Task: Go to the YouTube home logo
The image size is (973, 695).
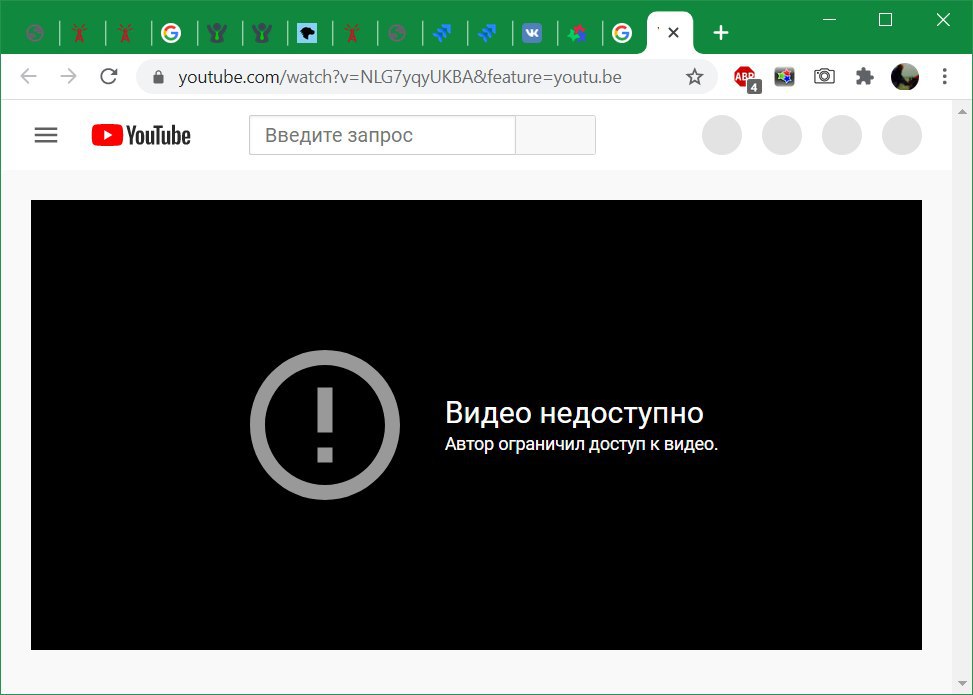Action: [141, 135]
